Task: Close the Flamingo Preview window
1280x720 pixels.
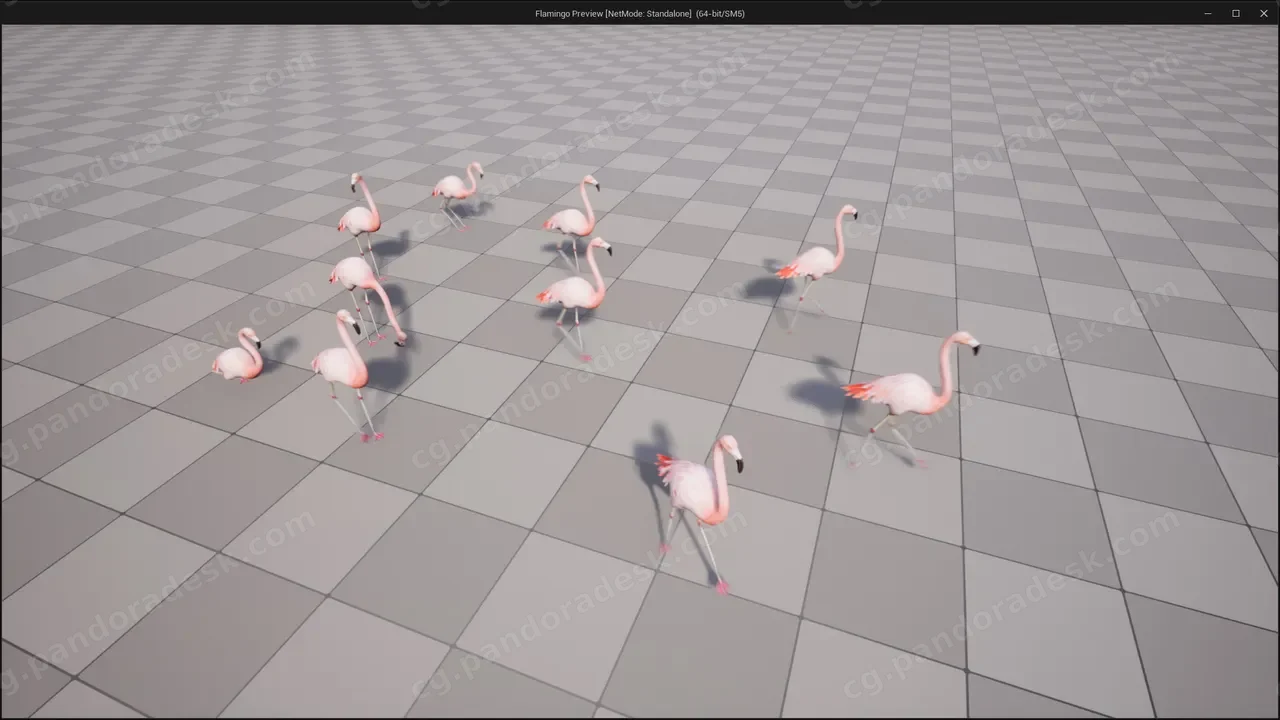Action: pos(1263,13)
